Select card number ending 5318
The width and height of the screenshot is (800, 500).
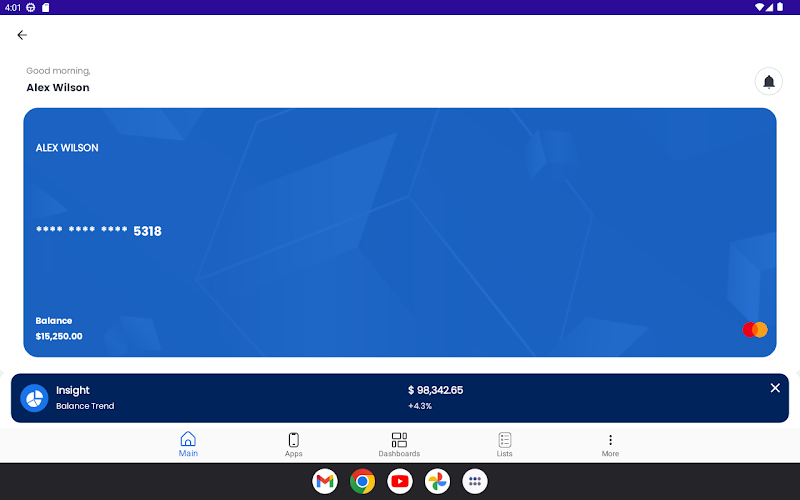coord(98,231)
